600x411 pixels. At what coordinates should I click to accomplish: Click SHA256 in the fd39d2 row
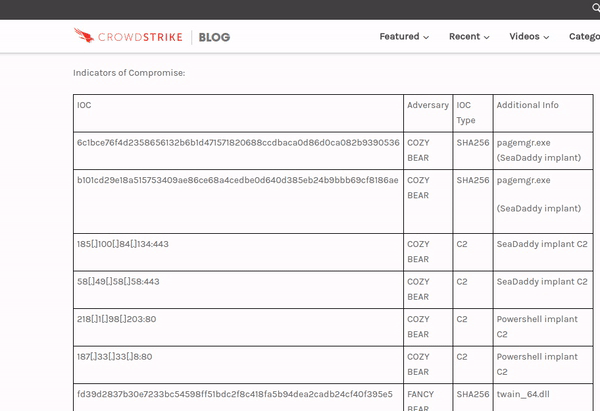473,394
